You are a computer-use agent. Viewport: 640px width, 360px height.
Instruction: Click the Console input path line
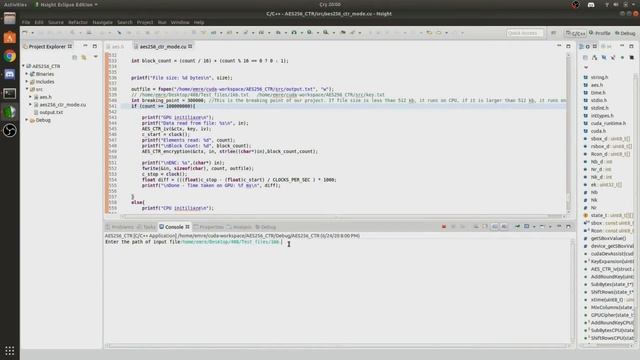[193, 242]
